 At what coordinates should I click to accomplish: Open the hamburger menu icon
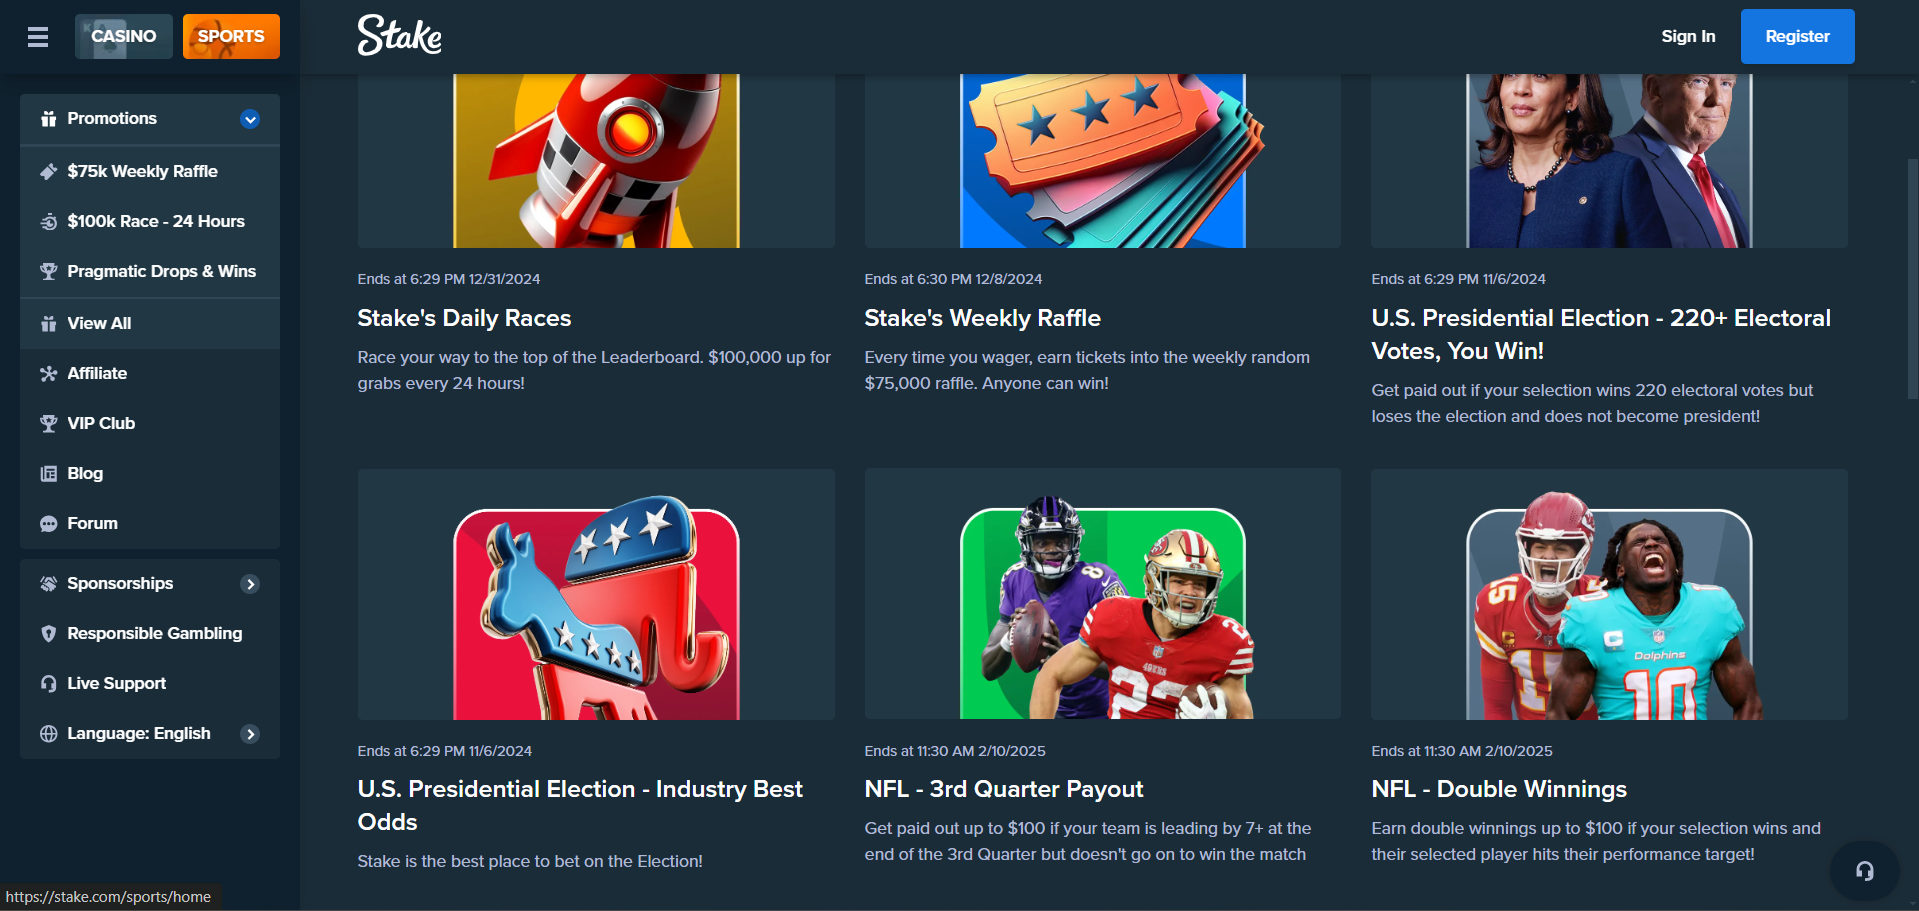pos(38,37)
